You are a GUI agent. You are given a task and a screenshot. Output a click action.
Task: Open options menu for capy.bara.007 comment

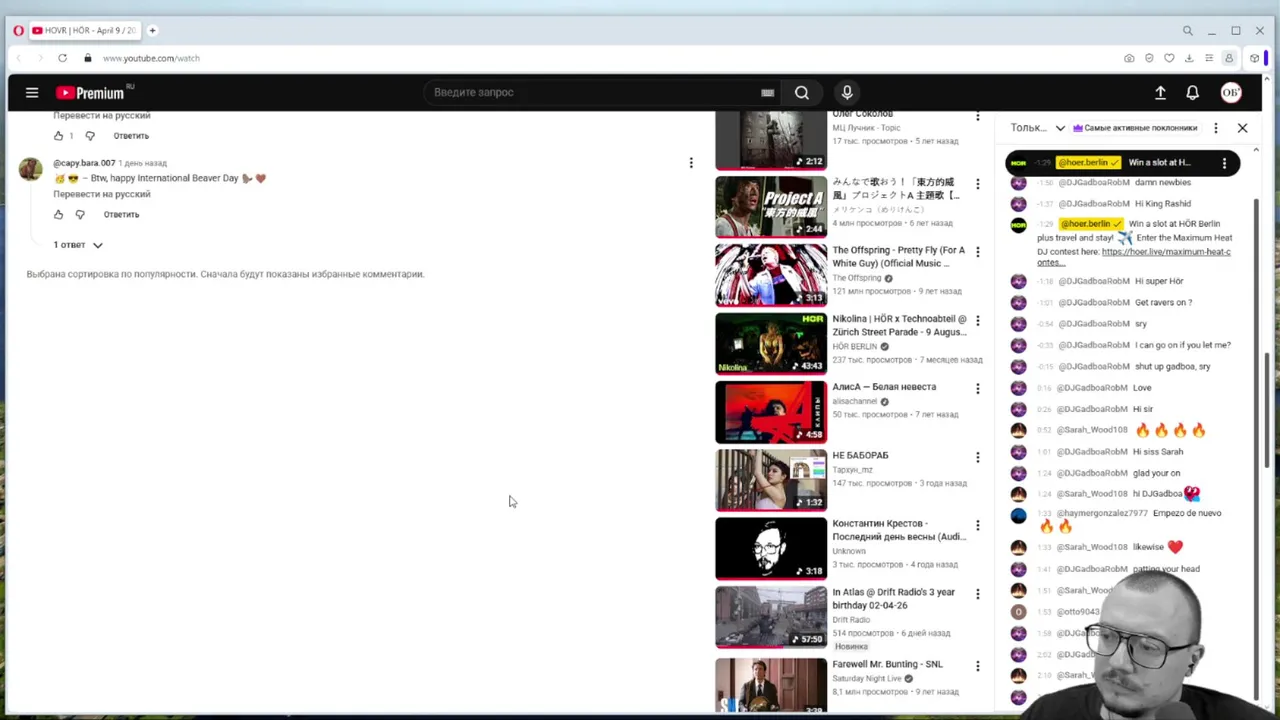[x=690, y=163]
